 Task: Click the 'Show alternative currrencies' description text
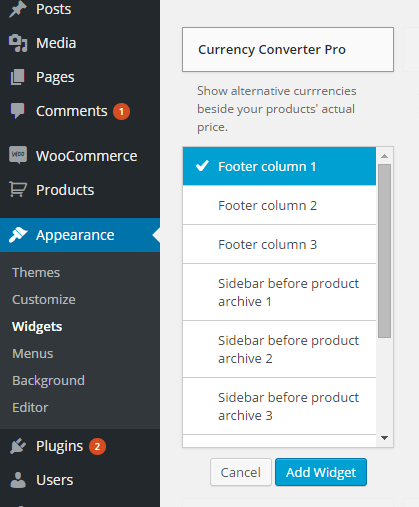click(x=277, y=109)
